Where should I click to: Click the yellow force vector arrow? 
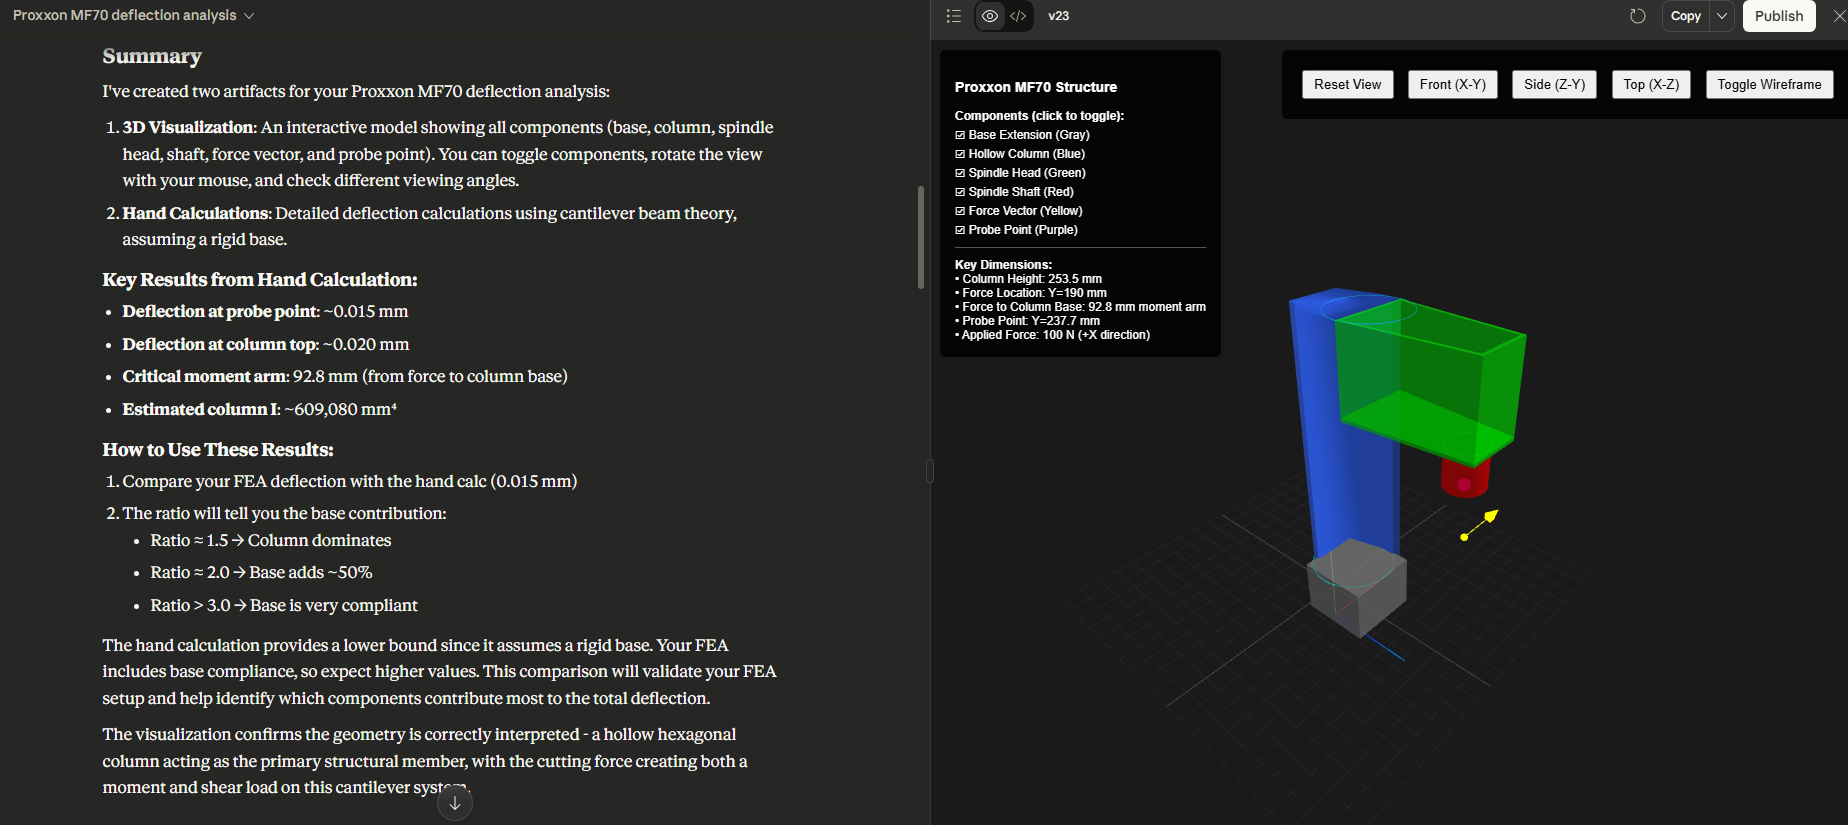pyautogui.click(x=1478, y=525)
